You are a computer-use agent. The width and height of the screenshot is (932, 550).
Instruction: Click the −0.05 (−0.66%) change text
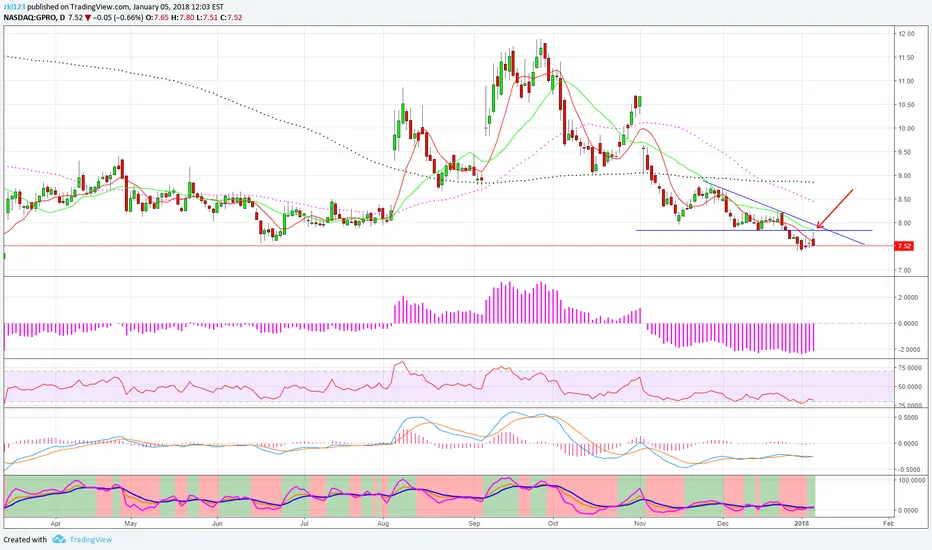click(x=118, y=18)
